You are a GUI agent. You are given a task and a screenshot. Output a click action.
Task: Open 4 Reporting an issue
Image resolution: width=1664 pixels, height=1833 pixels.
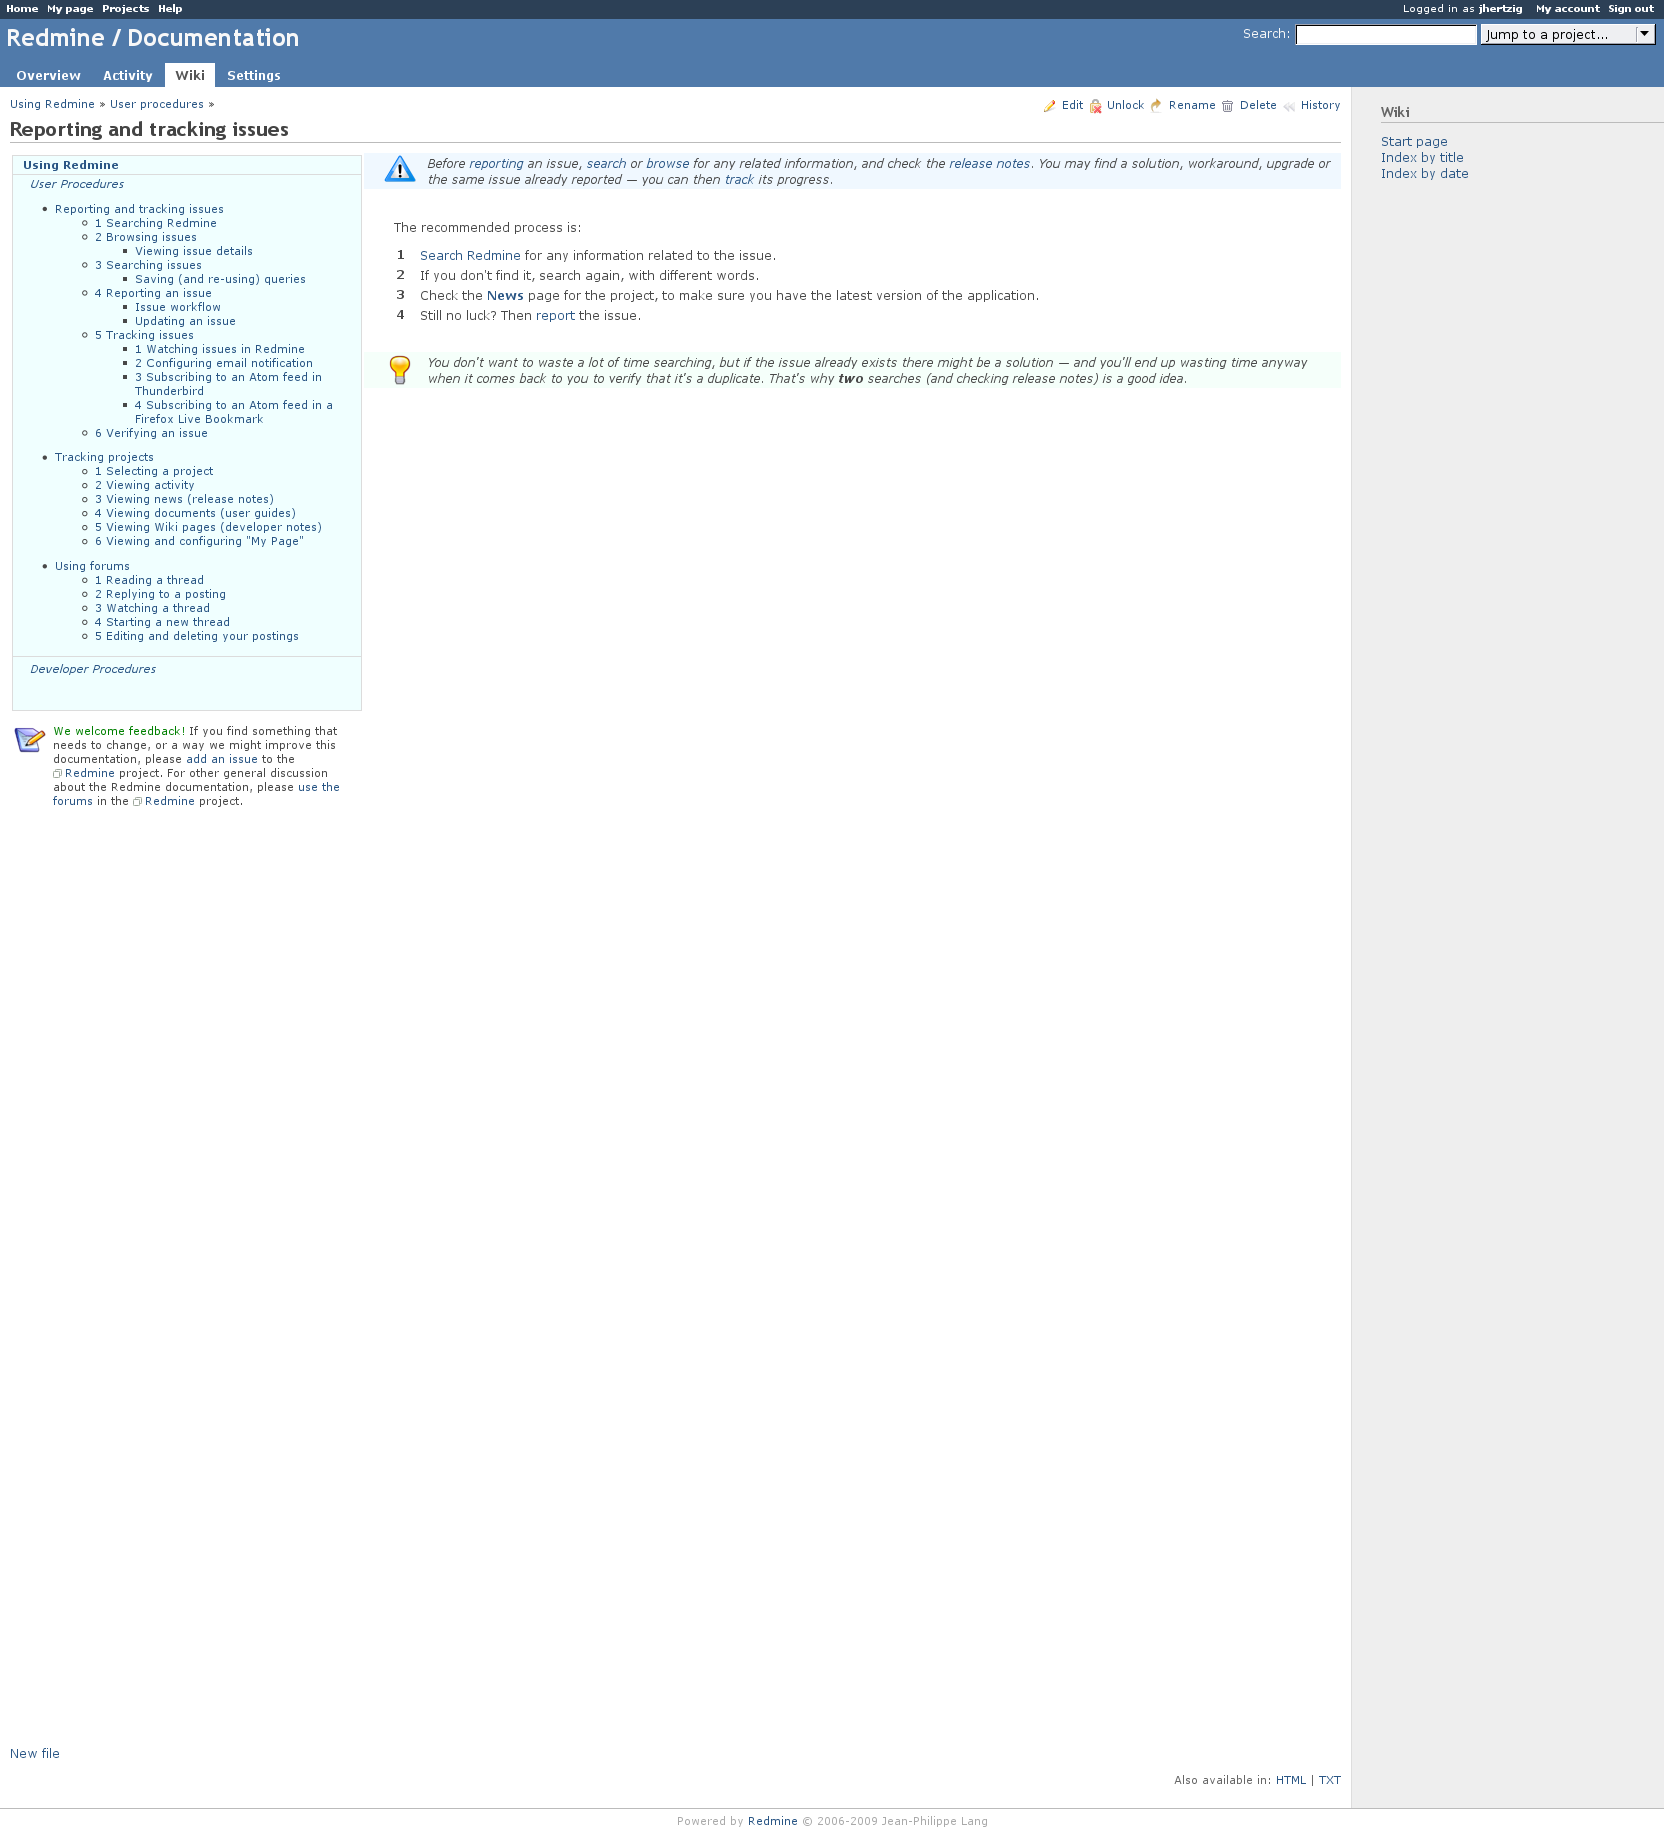click(153, 293)
